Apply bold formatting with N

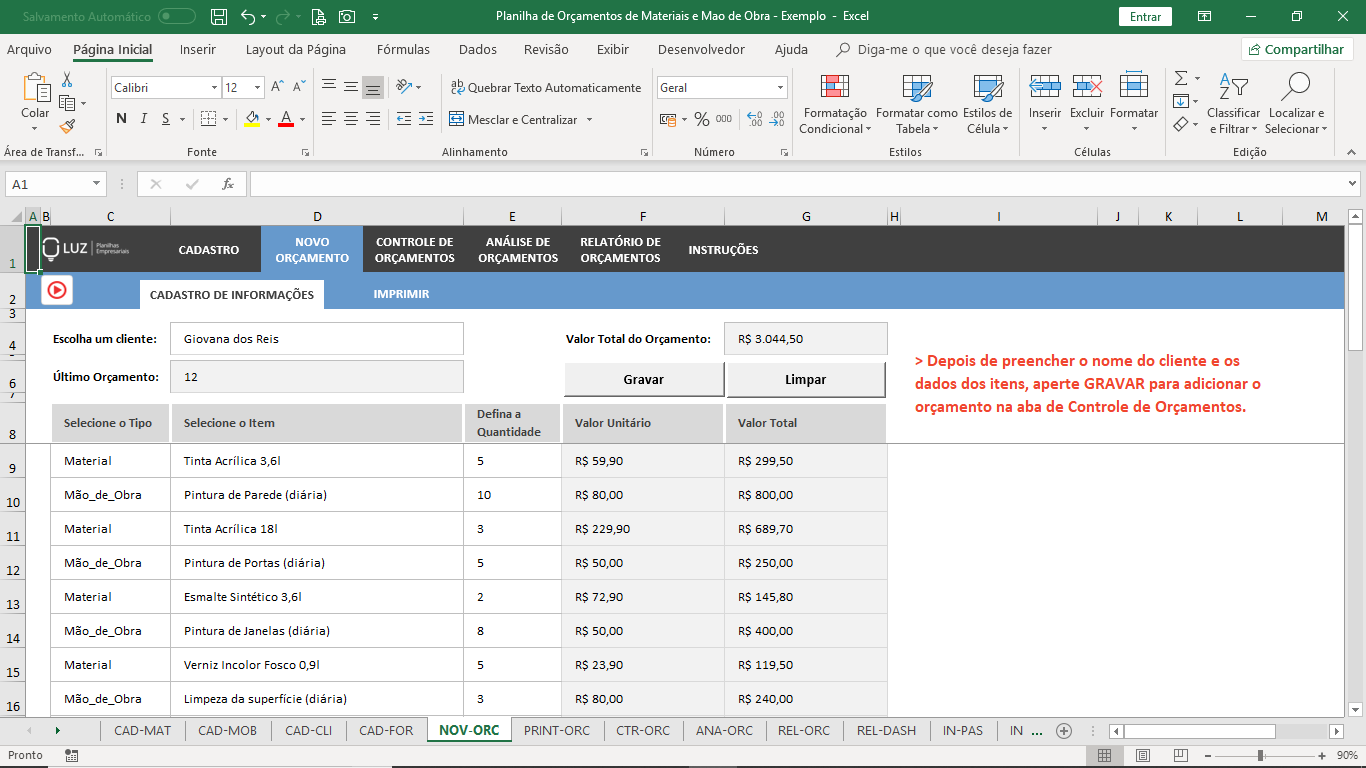[x=121, y=119]
